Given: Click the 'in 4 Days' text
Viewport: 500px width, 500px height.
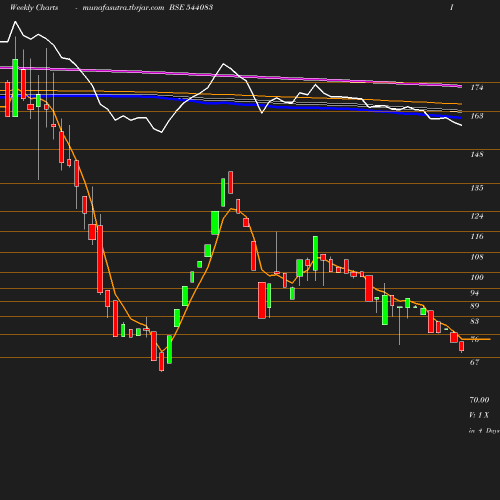Looking at the screenshot, I should [x=484, y=431].
